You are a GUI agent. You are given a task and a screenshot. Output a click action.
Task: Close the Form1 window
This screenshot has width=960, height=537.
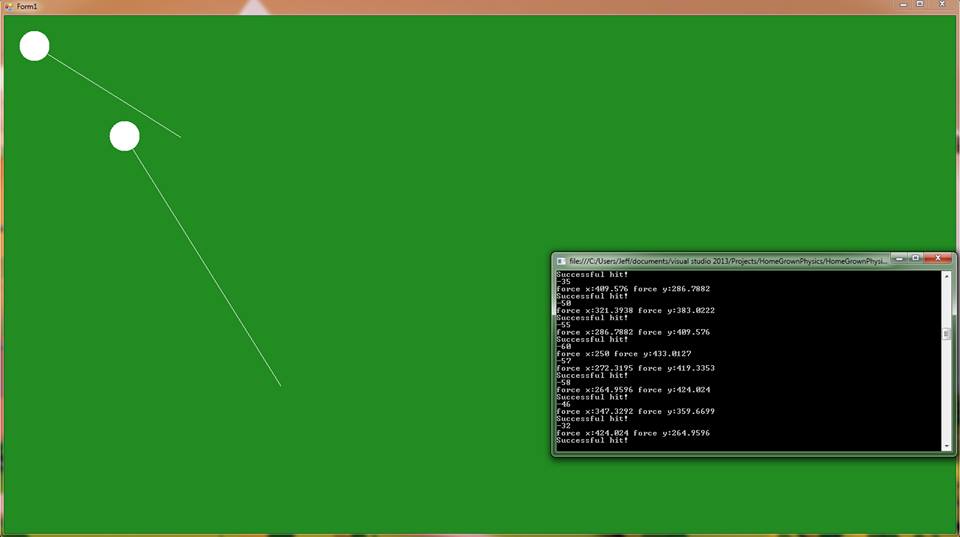941,5
